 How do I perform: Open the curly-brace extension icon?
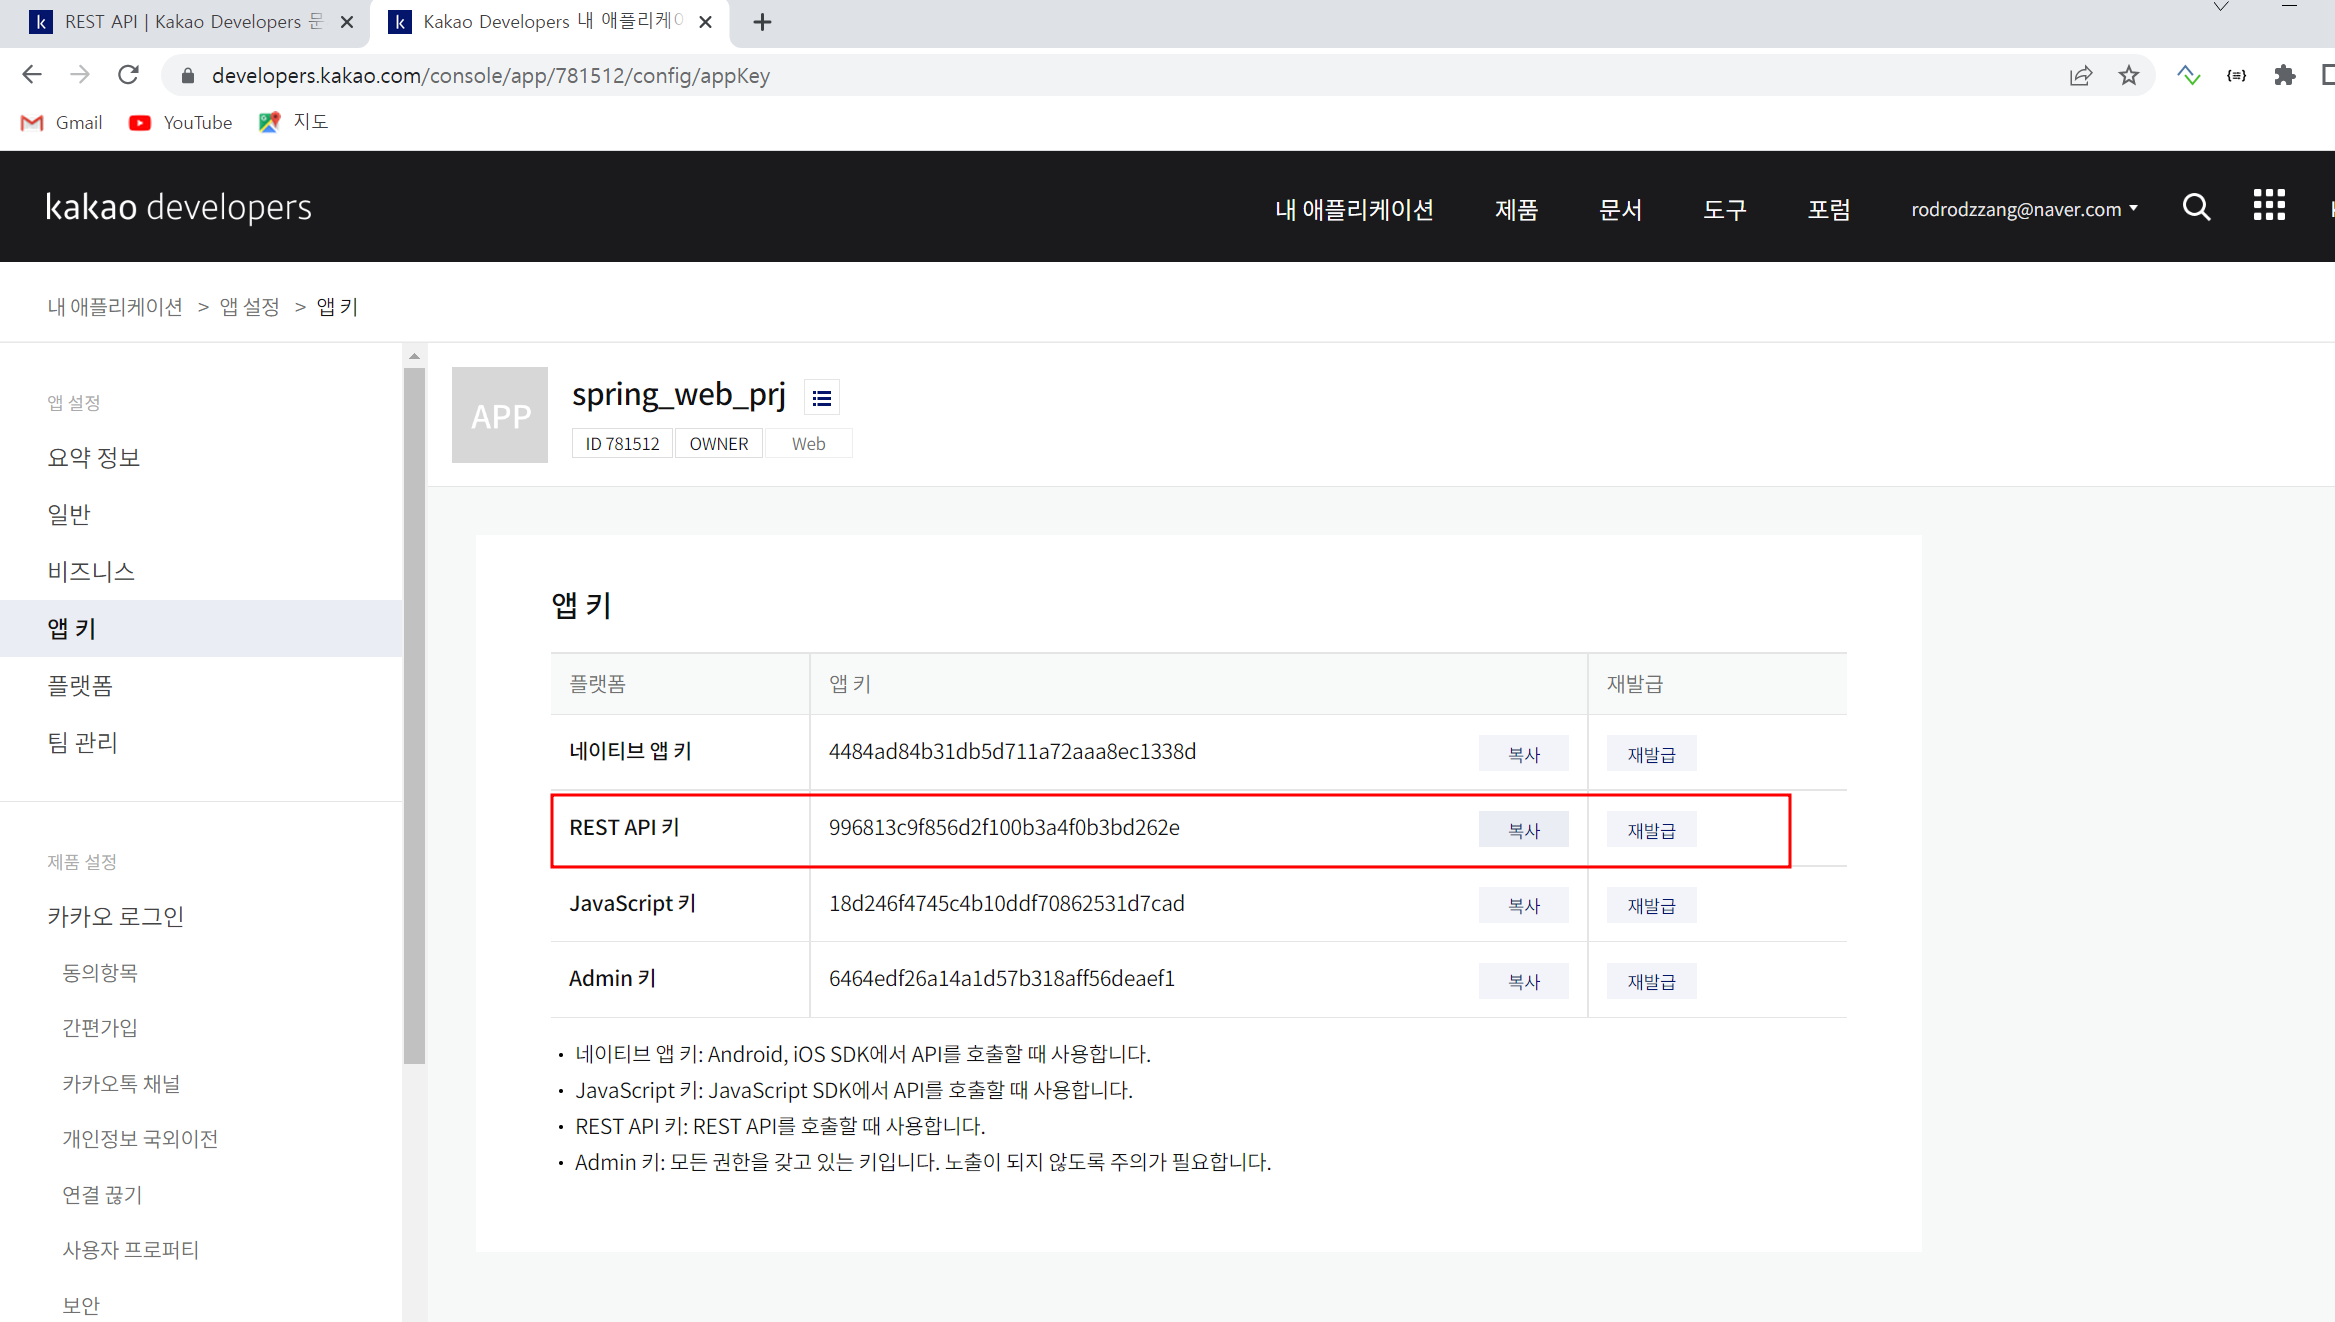[x=2237, y=76]
